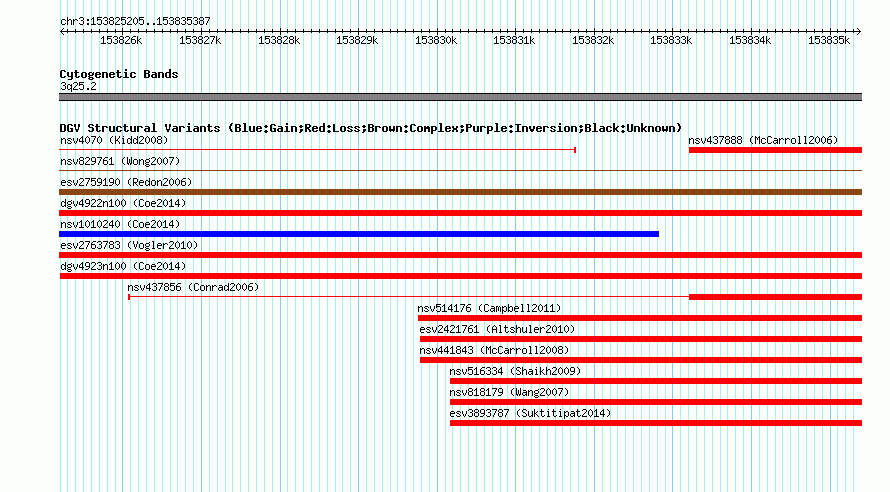Click the thin red nsv4070 loss line
890x492 pixels.
318,150
